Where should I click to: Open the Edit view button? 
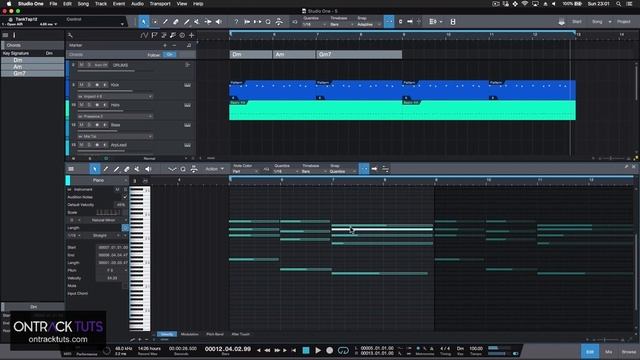click(590, 351)
